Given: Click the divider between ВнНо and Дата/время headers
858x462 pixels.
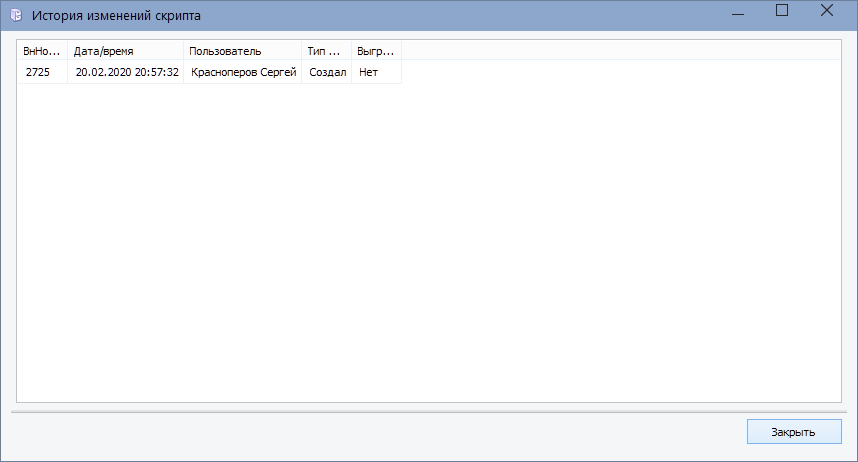Looking at the screenshot, I should (68, 50).
